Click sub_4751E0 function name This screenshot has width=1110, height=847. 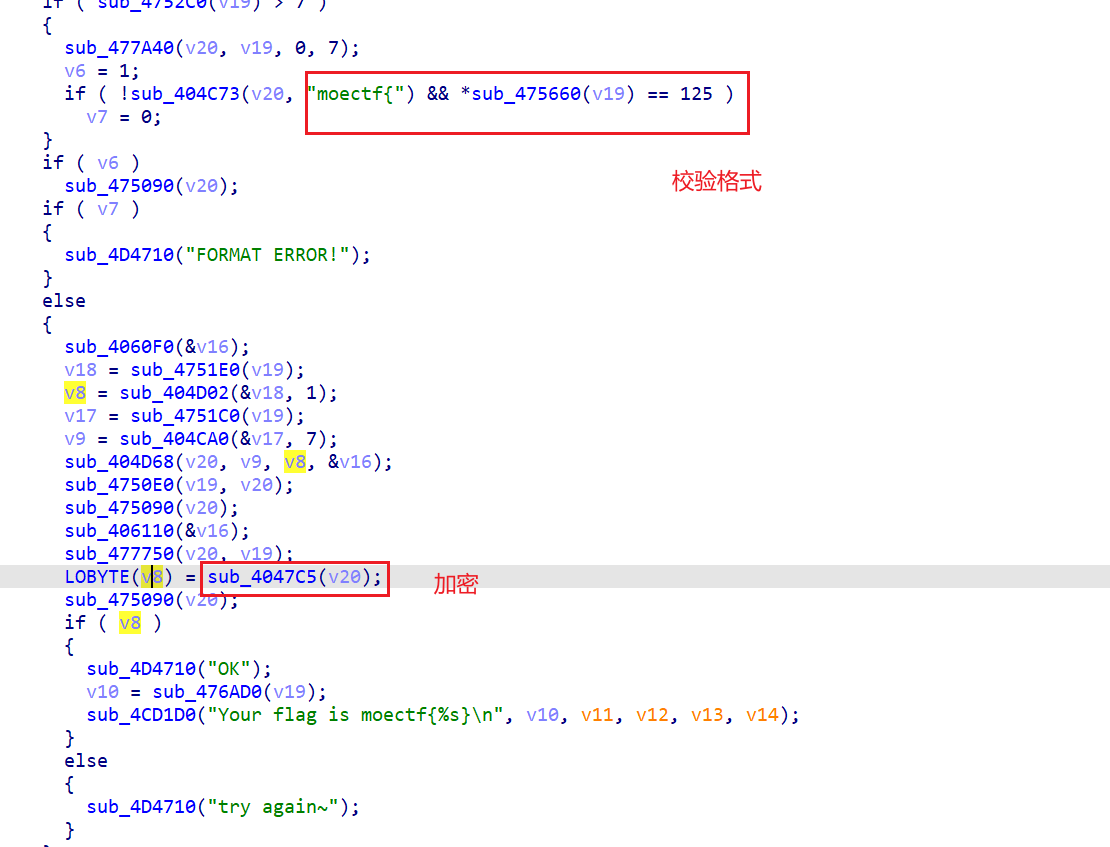(185, 370)
